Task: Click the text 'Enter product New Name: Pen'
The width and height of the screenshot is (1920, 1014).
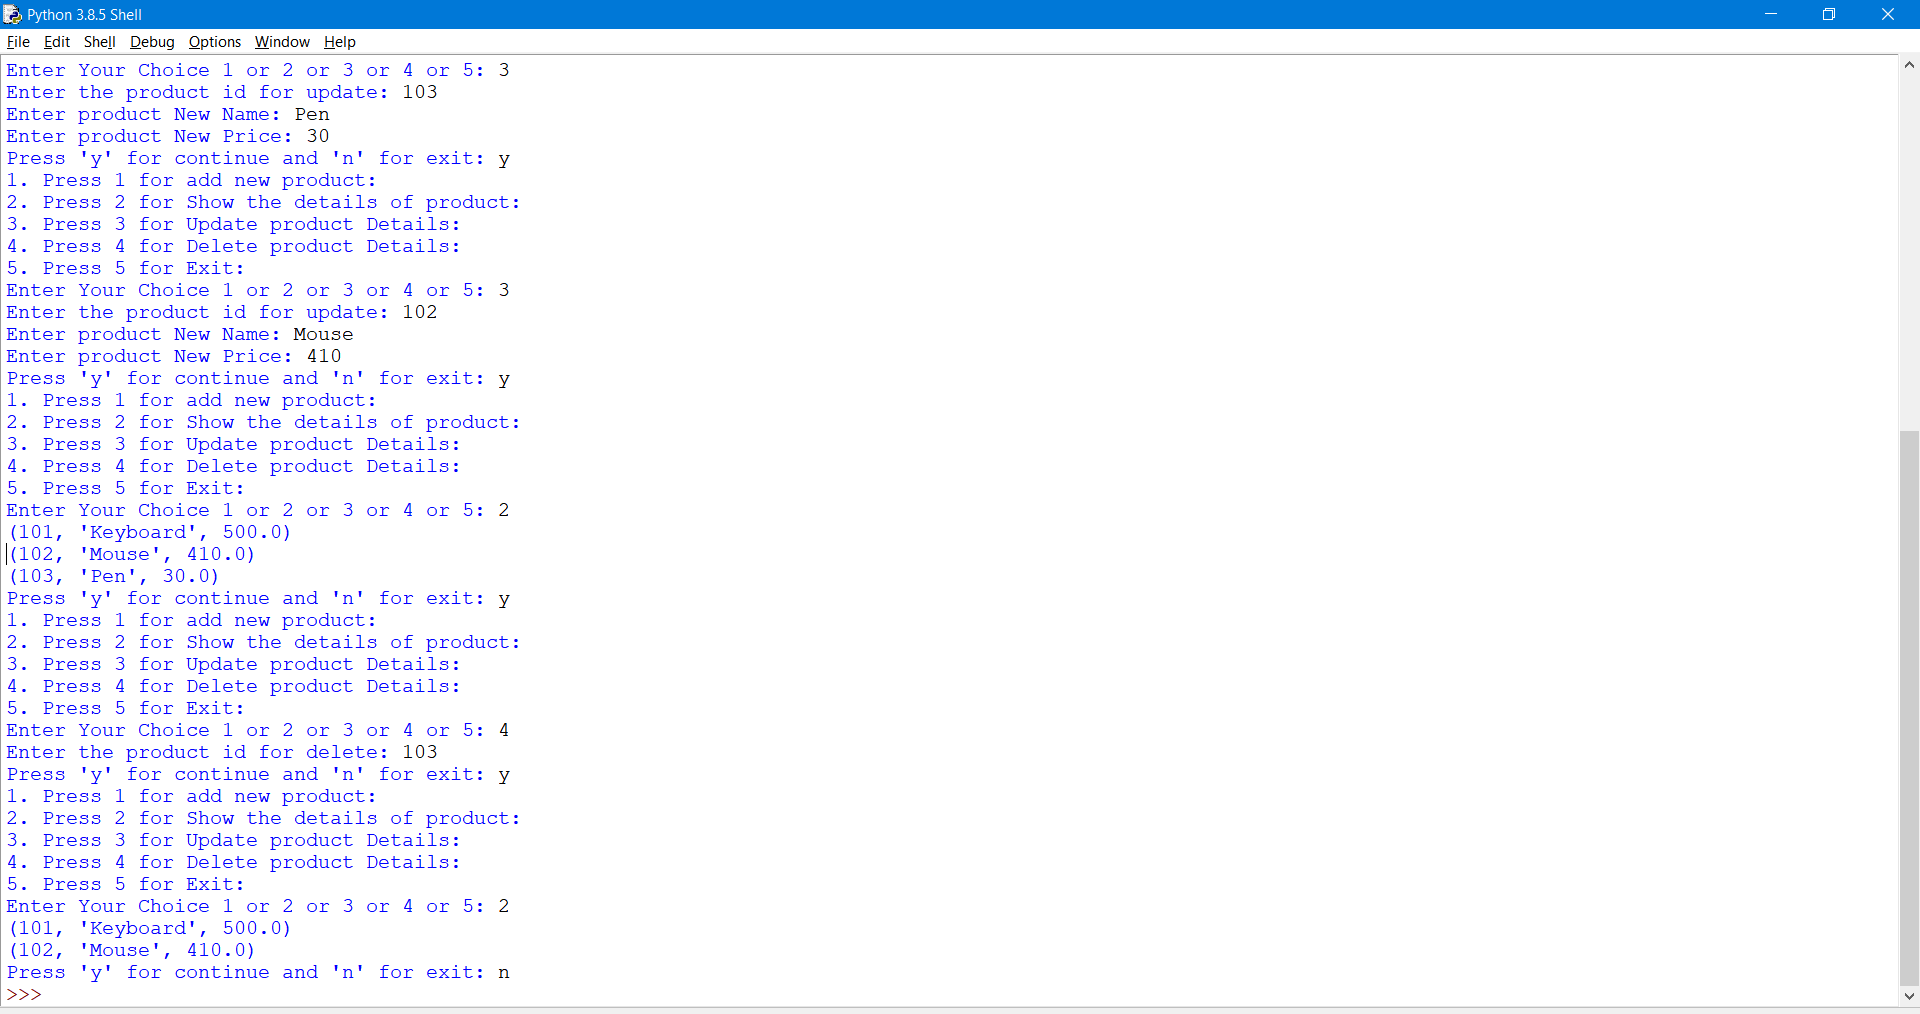Action: pyautogui.click(x=167, y=114)
